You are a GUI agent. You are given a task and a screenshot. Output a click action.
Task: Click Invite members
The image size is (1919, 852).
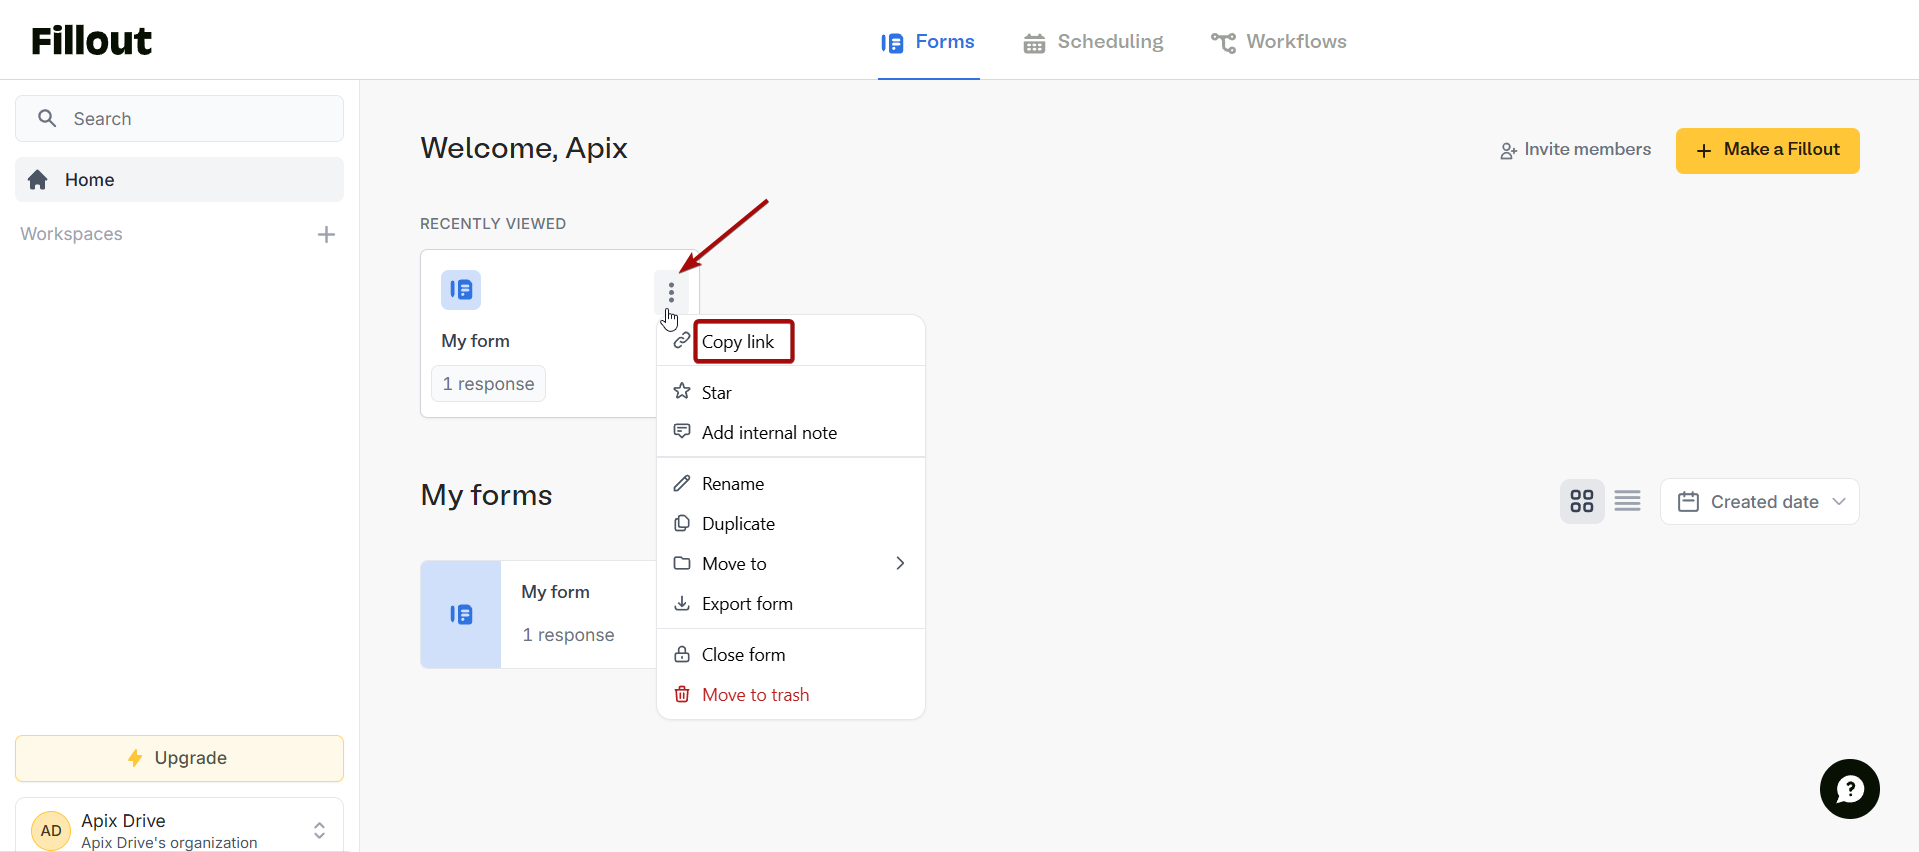click(1575, 150)
